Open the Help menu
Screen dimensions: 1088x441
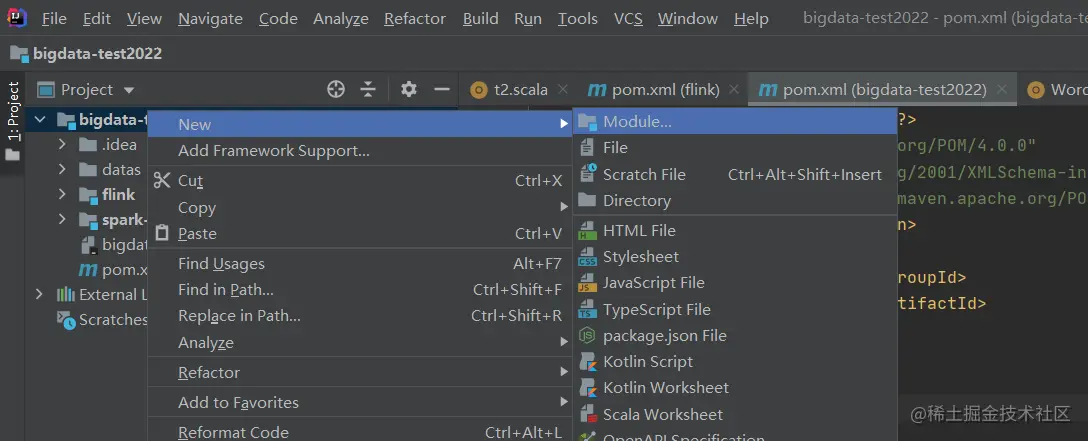point(751,19)
